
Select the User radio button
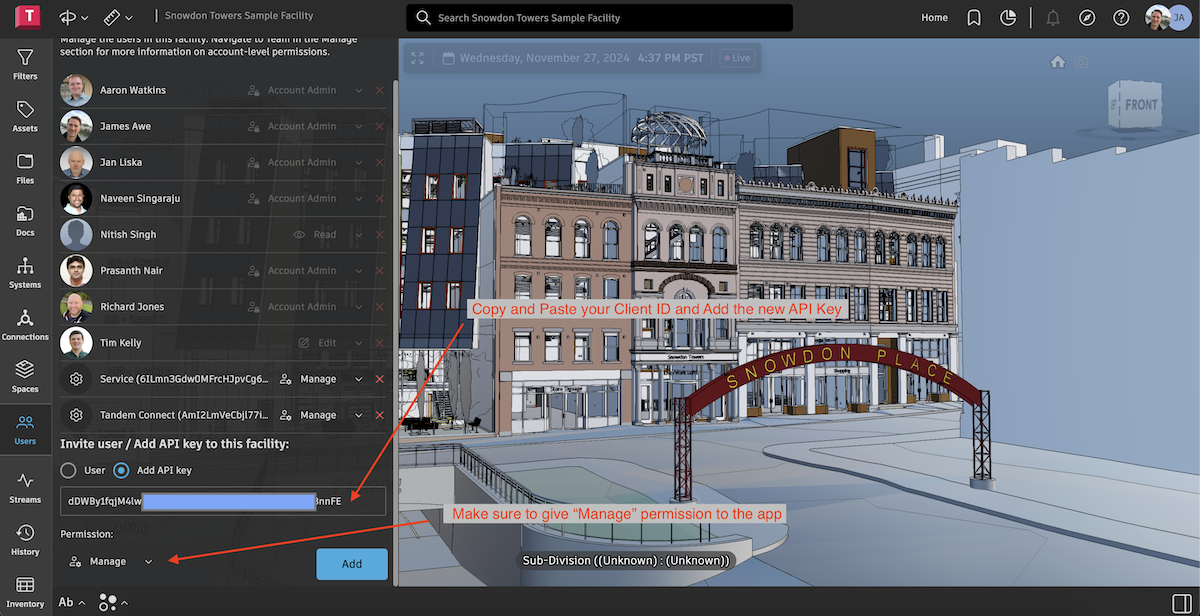69,470
